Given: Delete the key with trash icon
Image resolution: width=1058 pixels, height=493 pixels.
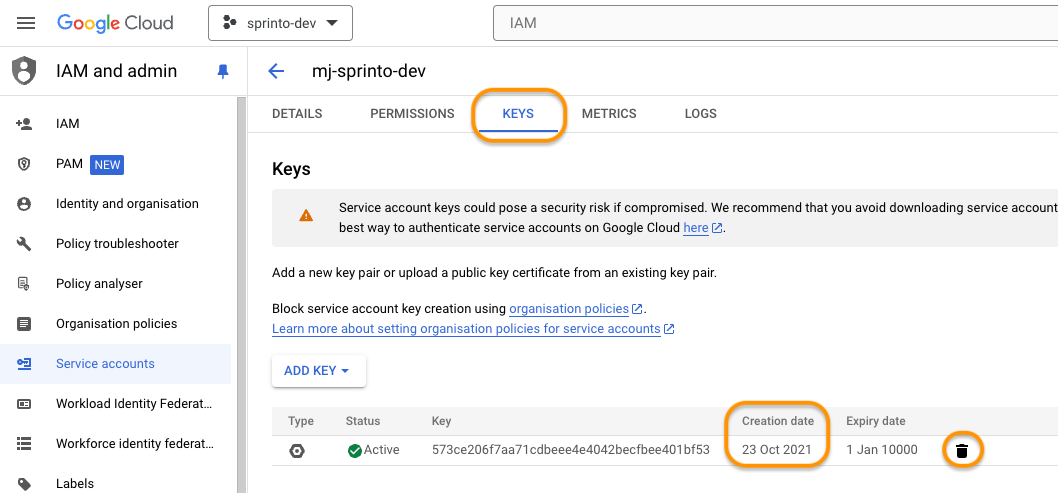Looking at the screenshot, I should tap(962, 451).
